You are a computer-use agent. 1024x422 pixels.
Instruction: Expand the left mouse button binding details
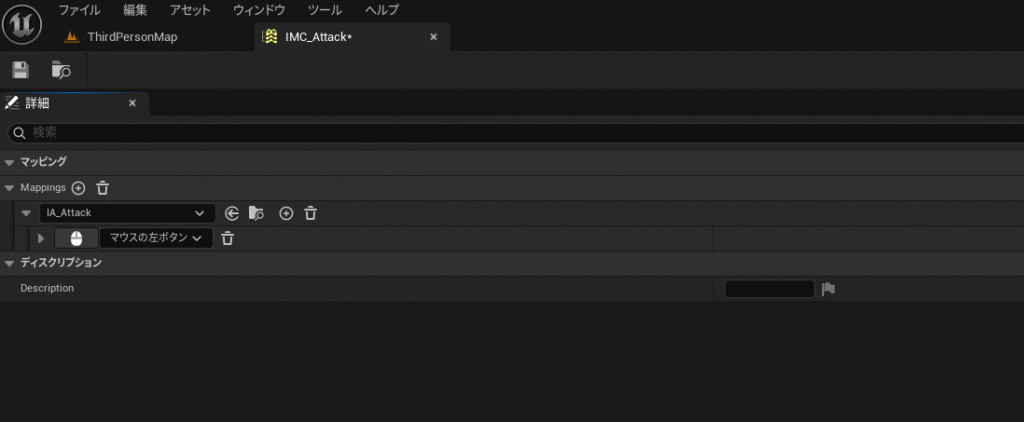41,238
